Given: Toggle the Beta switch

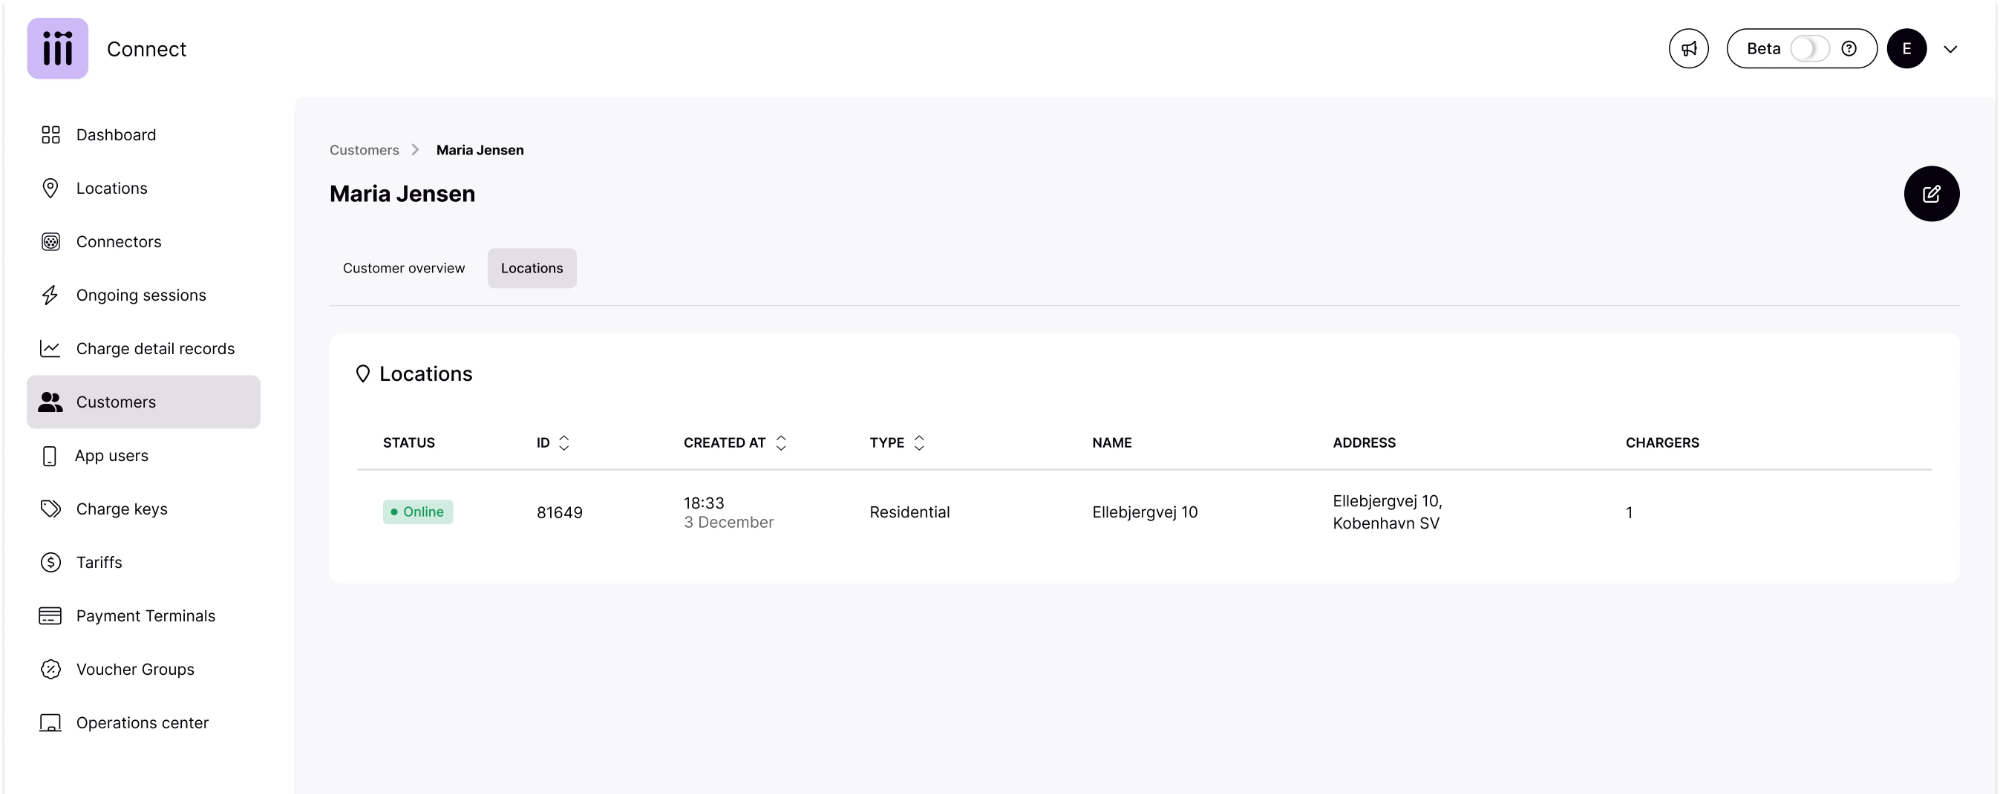Looking at the screenshot, I should click(1809, 49).
